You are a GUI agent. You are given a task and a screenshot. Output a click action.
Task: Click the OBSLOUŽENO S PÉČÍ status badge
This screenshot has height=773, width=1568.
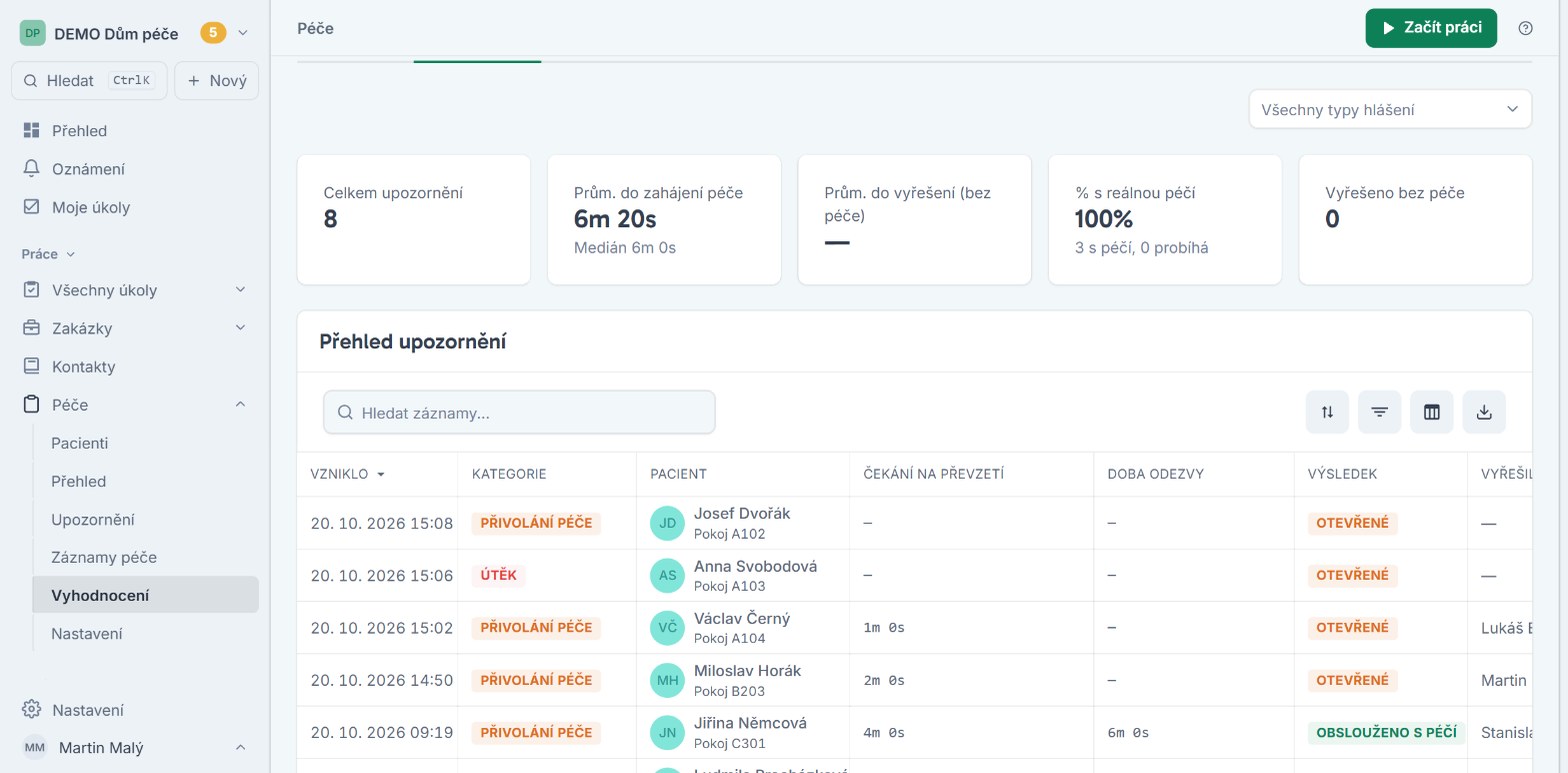[x=1386, y=732]
